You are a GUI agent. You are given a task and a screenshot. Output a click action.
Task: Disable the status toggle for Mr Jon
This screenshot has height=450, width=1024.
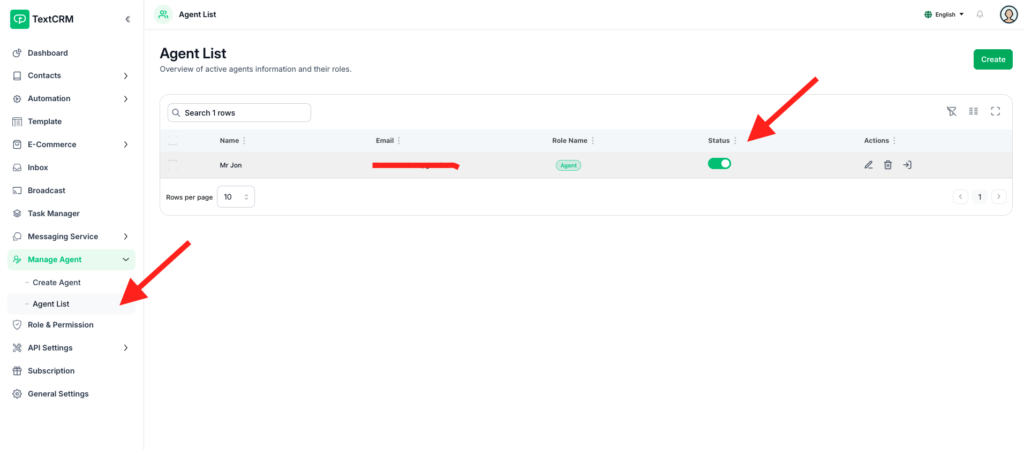click(x=719, y=164)
